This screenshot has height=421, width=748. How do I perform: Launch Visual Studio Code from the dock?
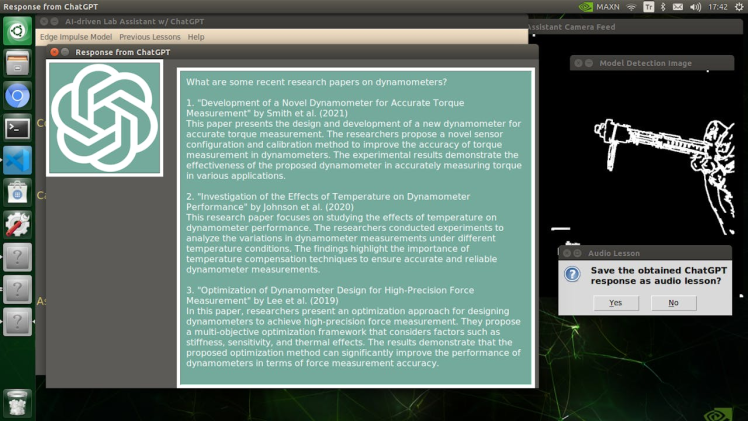pos(18,160)
